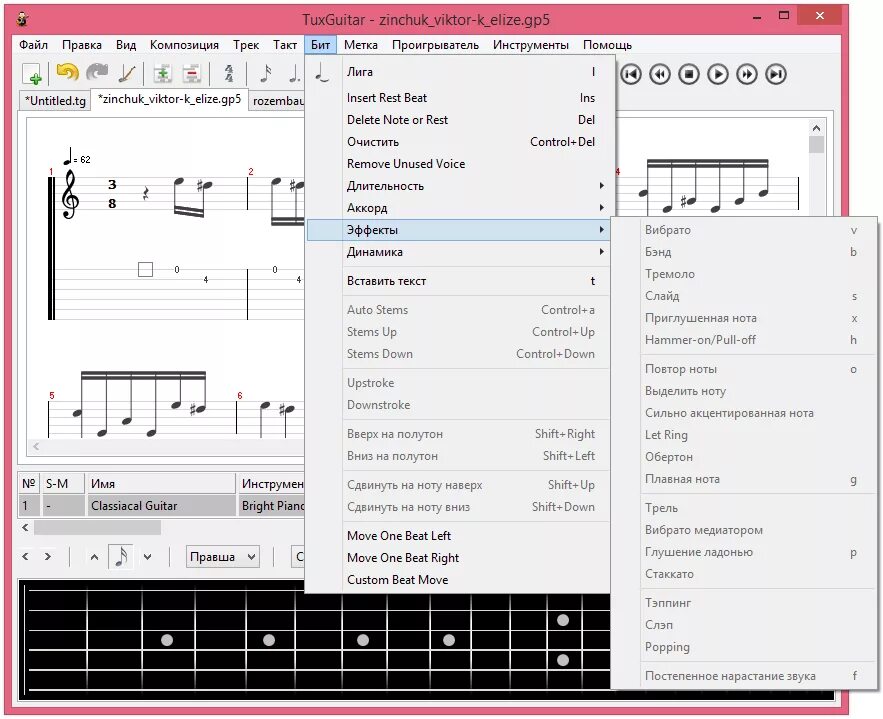The height and width of the screenshot is (719, 883).
Task: Open the Проигрыватель menu
Action: coord(435,45)
